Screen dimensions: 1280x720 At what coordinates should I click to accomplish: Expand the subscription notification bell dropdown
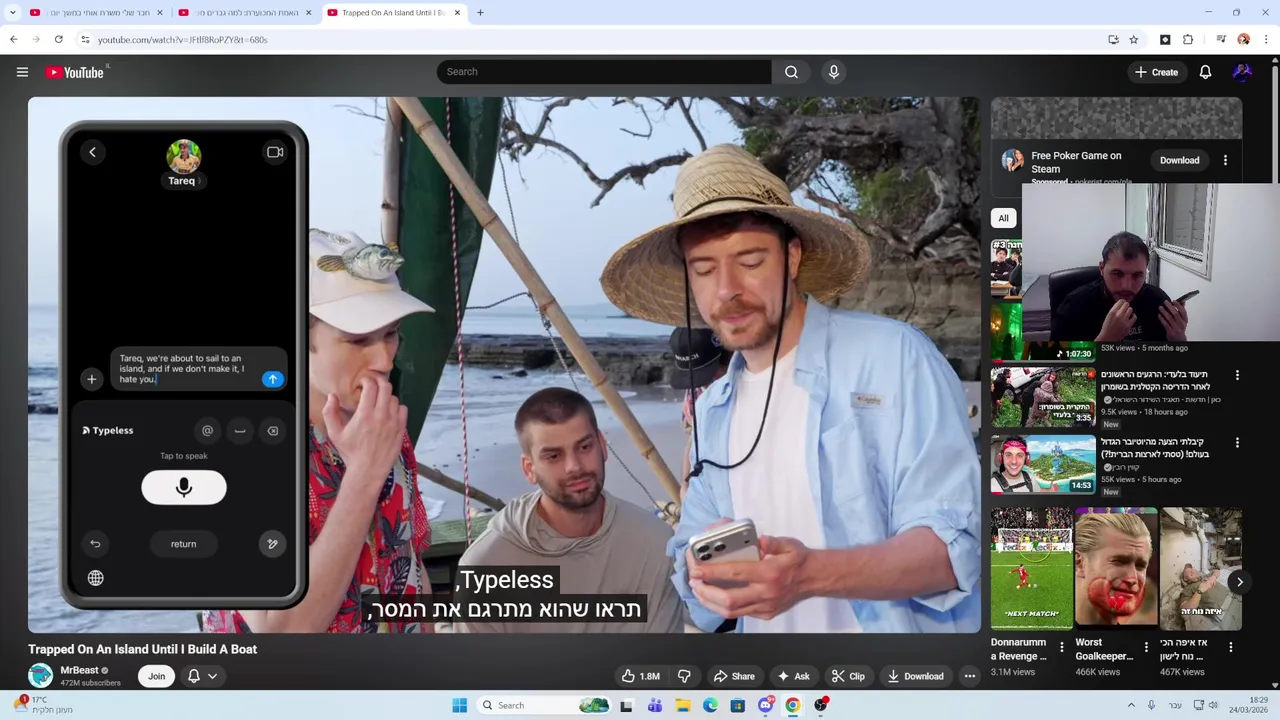coord(202,676)
